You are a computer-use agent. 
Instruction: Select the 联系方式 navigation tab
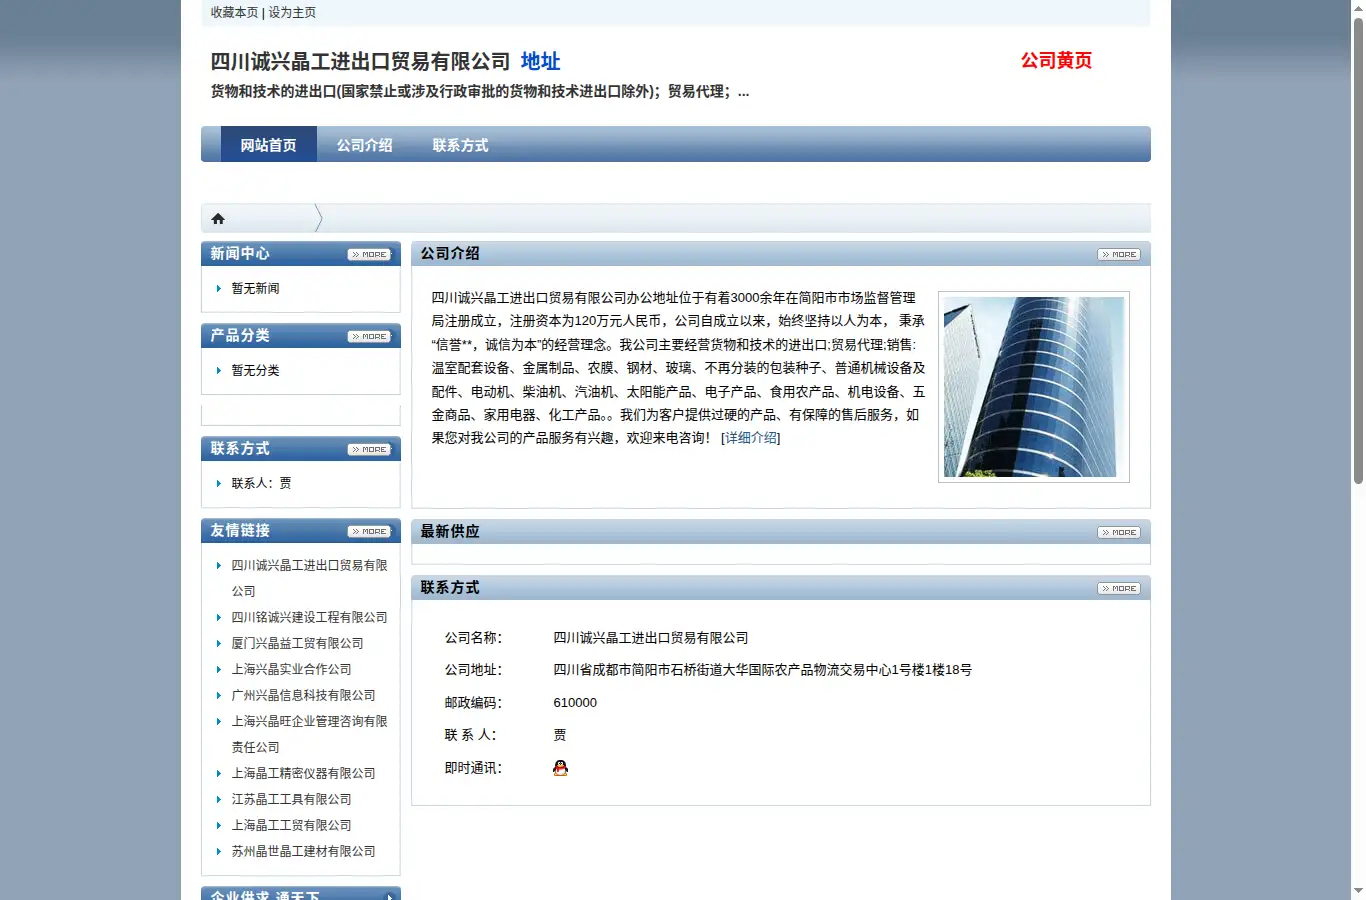coord(461,145)
